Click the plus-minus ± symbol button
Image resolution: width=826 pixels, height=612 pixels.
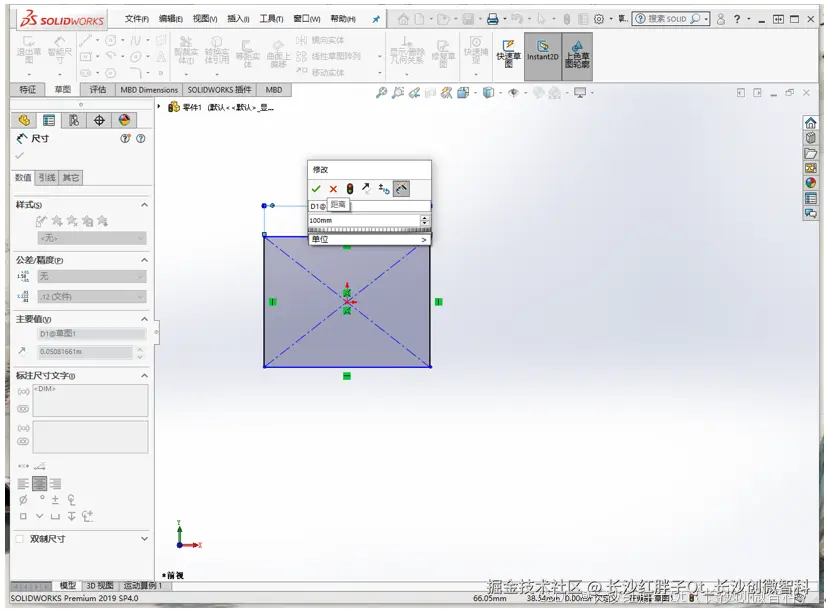tap(55, 500)
